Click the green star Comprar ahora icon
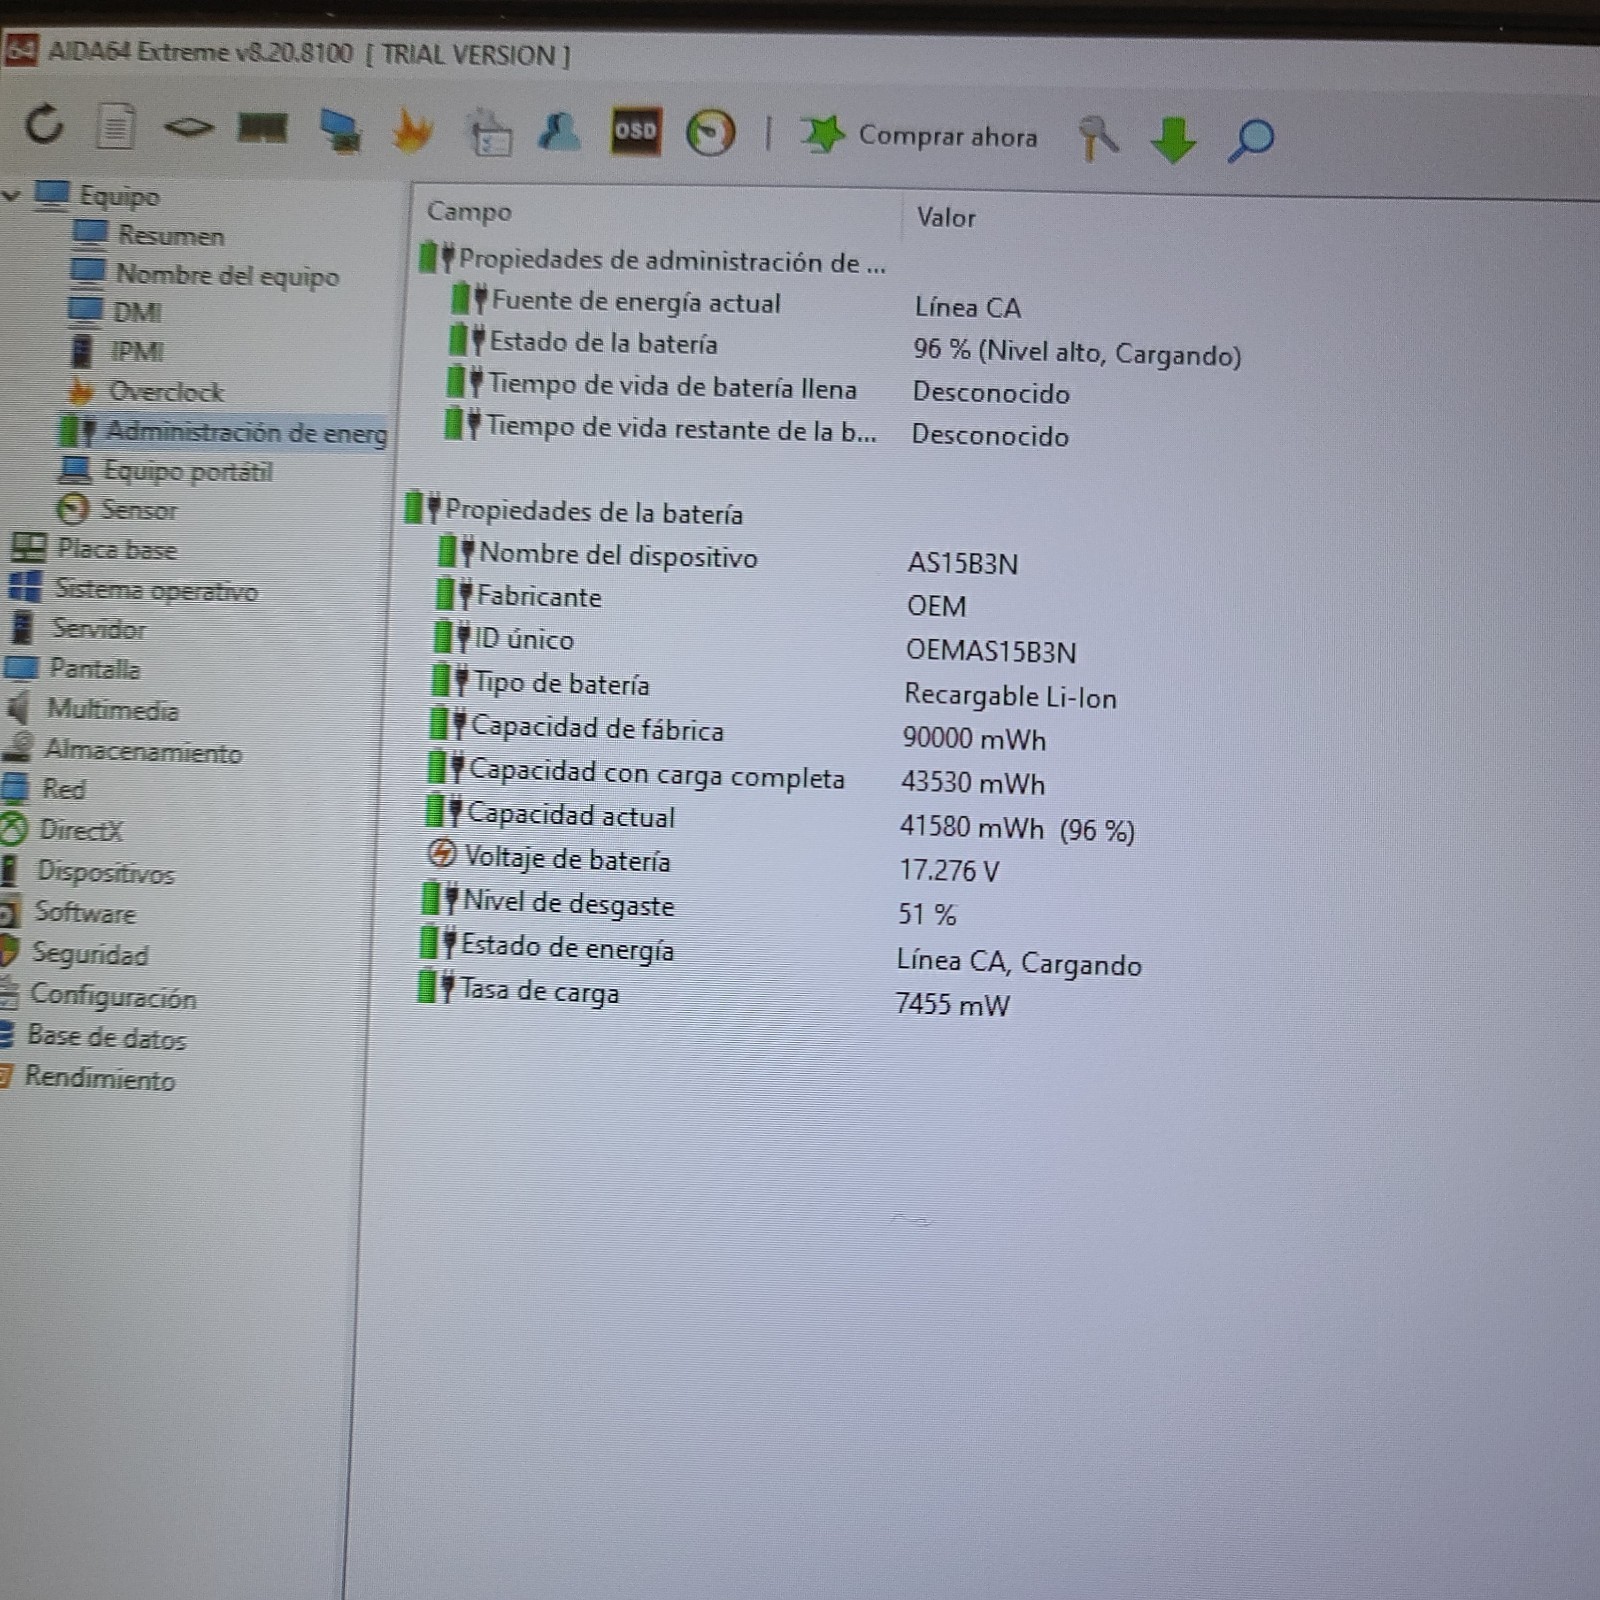The height and width of the screenshot is (1600, 1600). coord(822,134)
